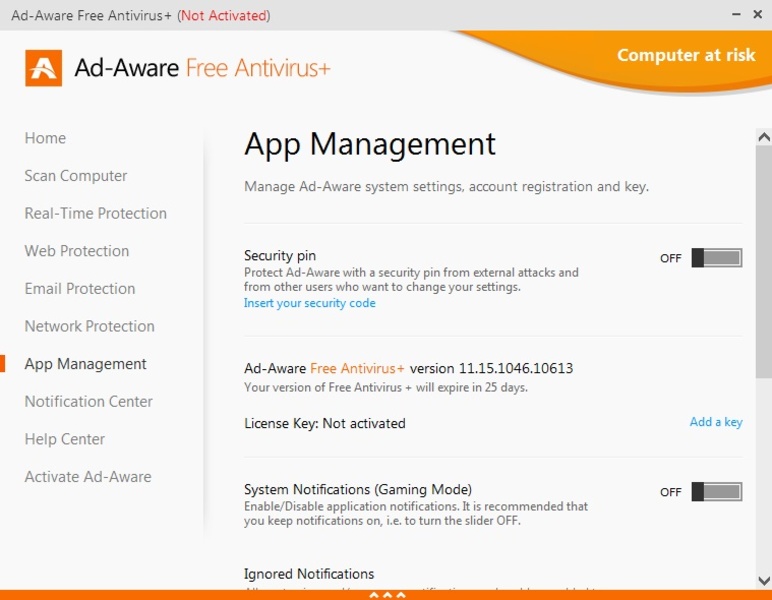772x600 pixels.
Task: Go to Scan Computer
Action: 76,176
